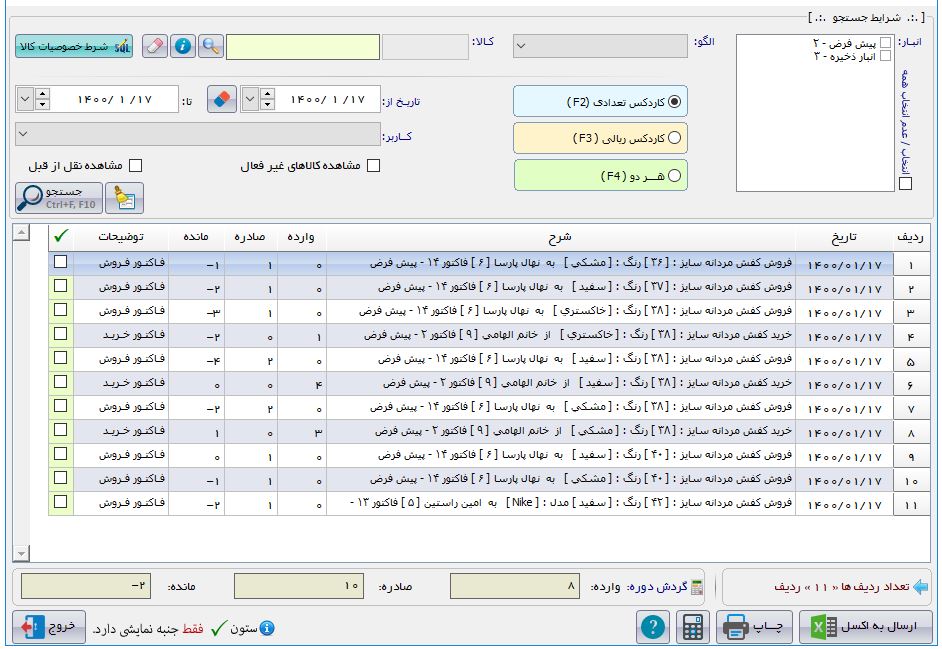This screenshot has width=942, height=649.
Task: Open the calculator icon button
Action: coord(692,627)
